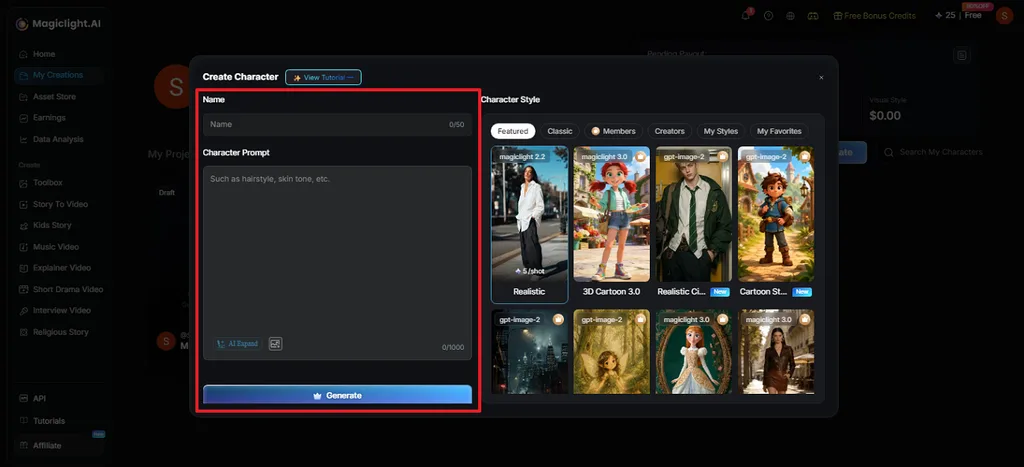This screenshot has height=467, width=1024.
Task: Click the AI Expand button
Action: pyautogui.click(x=238, y=344)
